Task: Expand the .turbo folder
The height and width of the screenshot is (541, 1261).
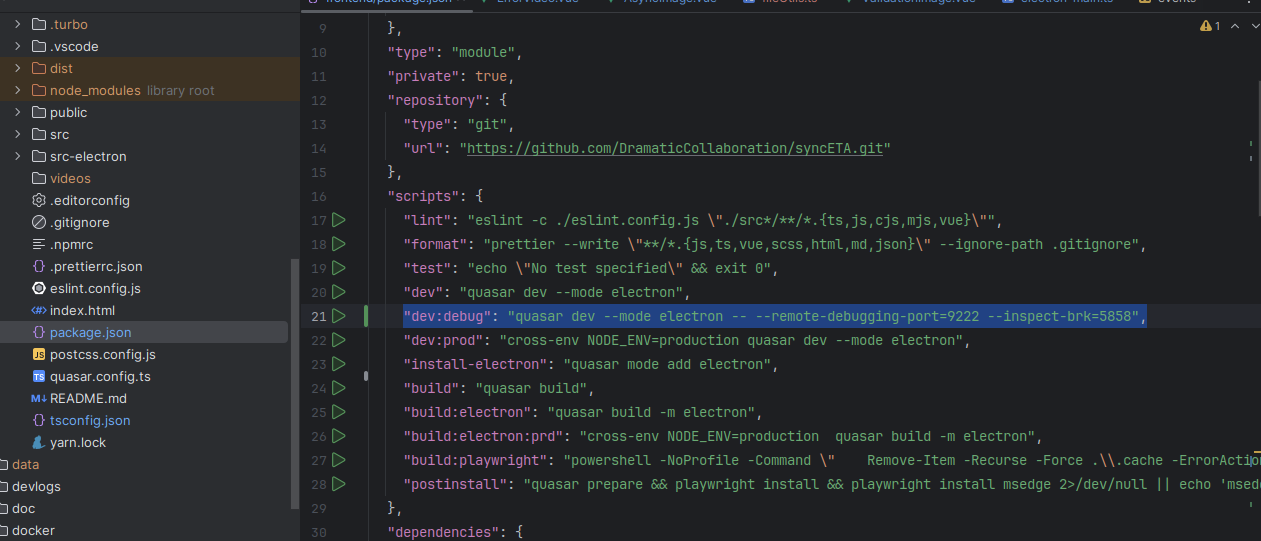Action: (x=18, y=24)
